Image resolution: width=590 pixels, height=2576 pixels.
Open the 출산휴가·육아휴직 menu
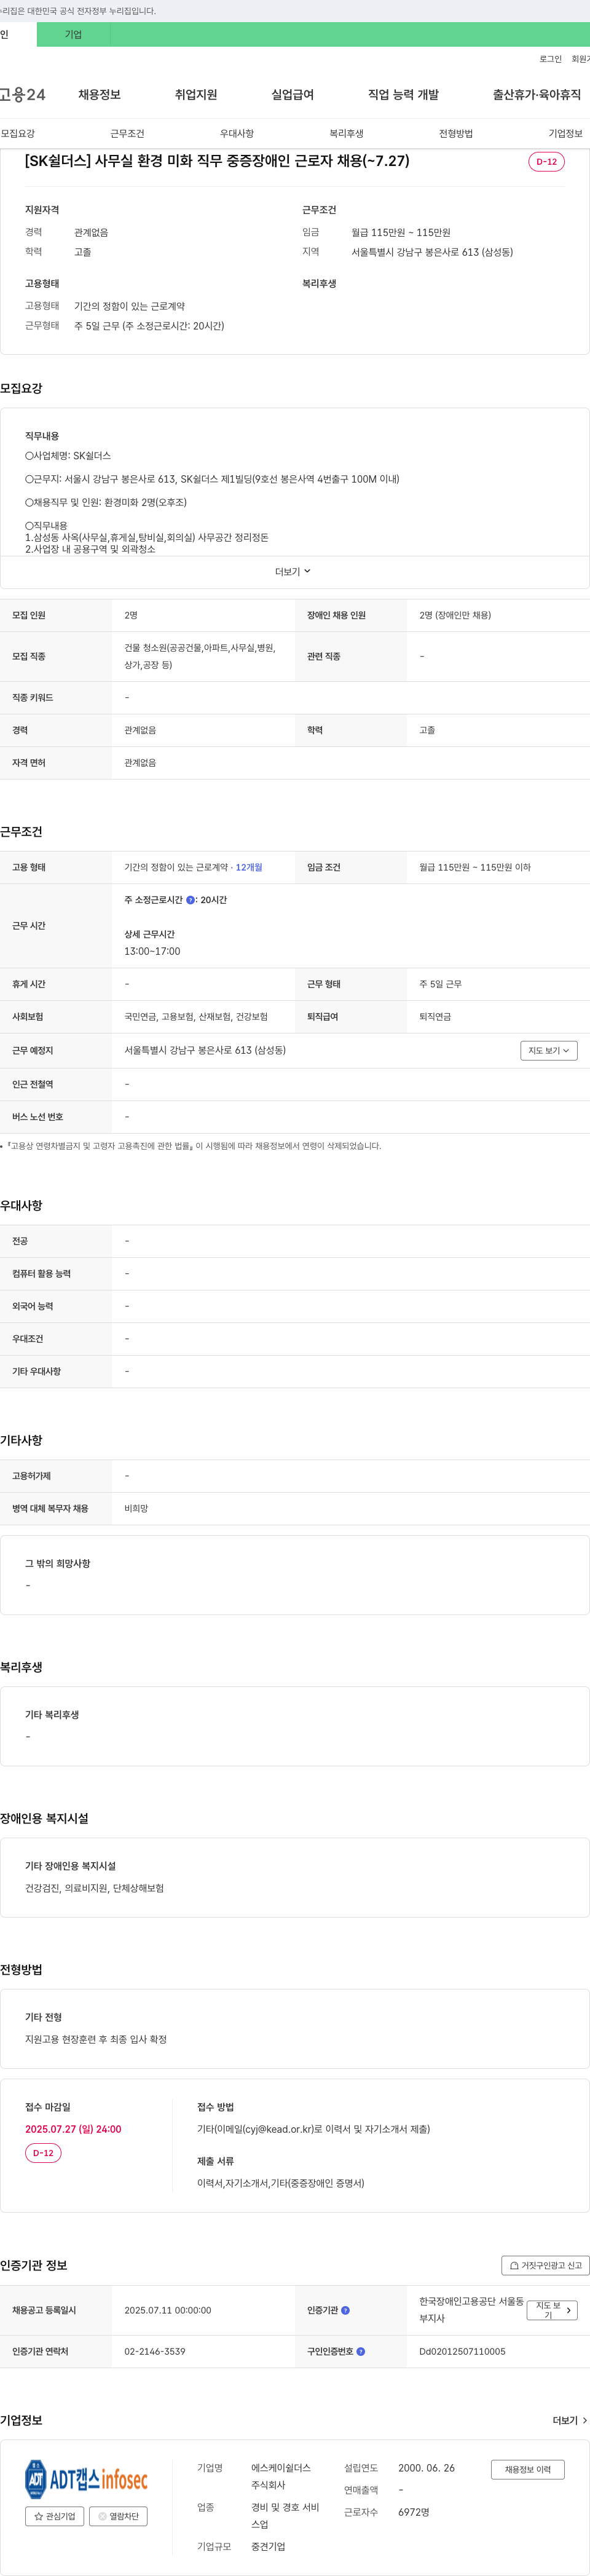coord(536,95)
